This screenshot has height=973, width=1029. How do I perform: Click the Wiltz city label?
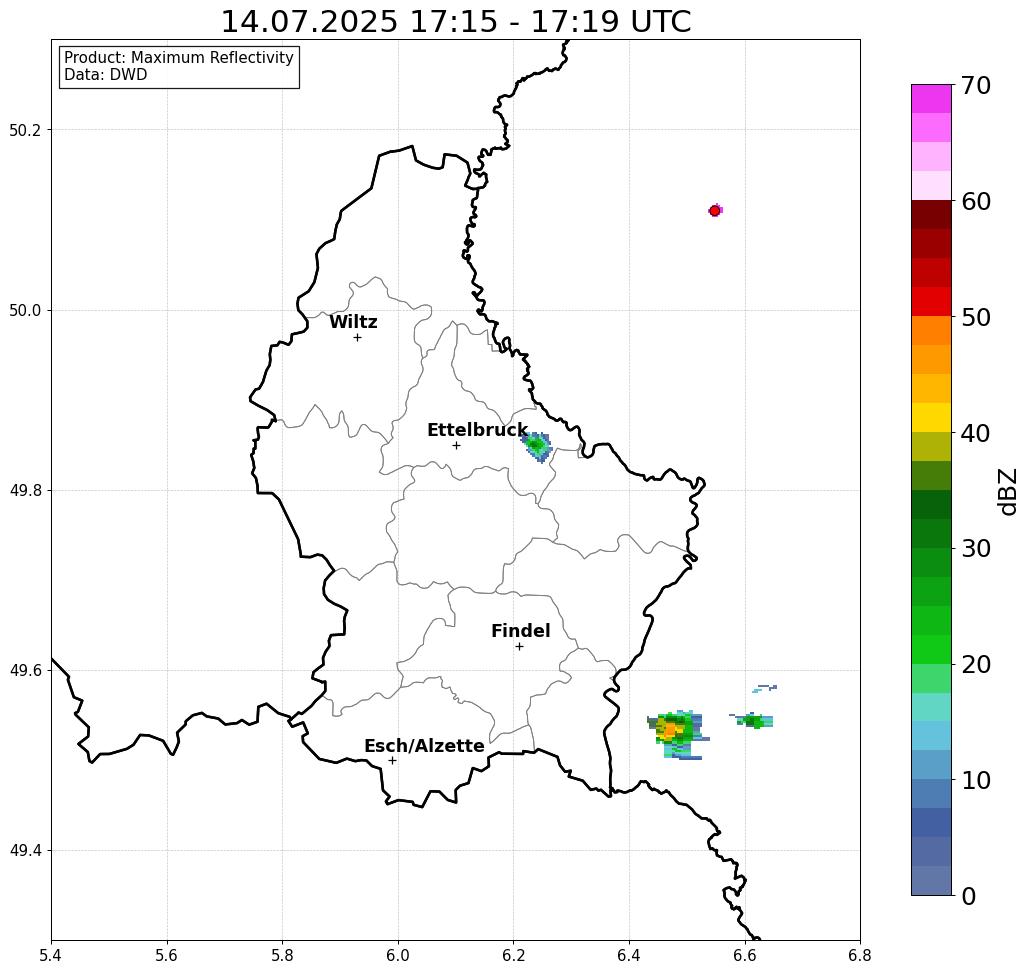[x=353, y=322]
